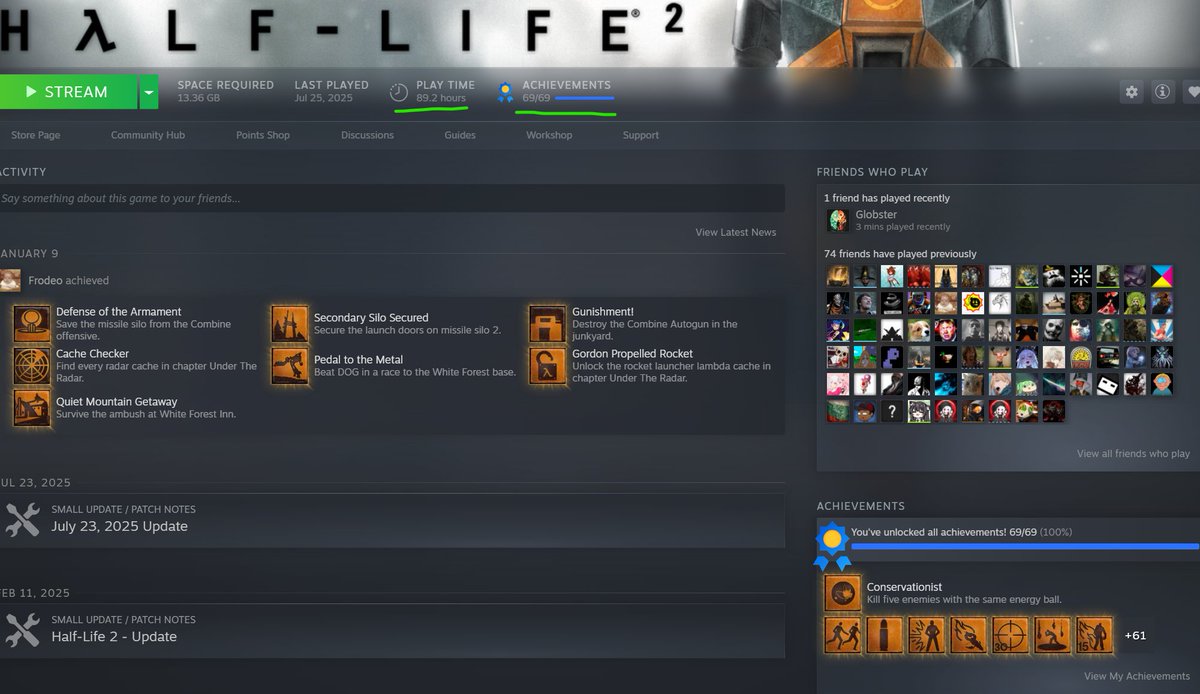Click question mark friend avatar
The width and height of the screenshot is (1200, 694).
tap(892, 411)
